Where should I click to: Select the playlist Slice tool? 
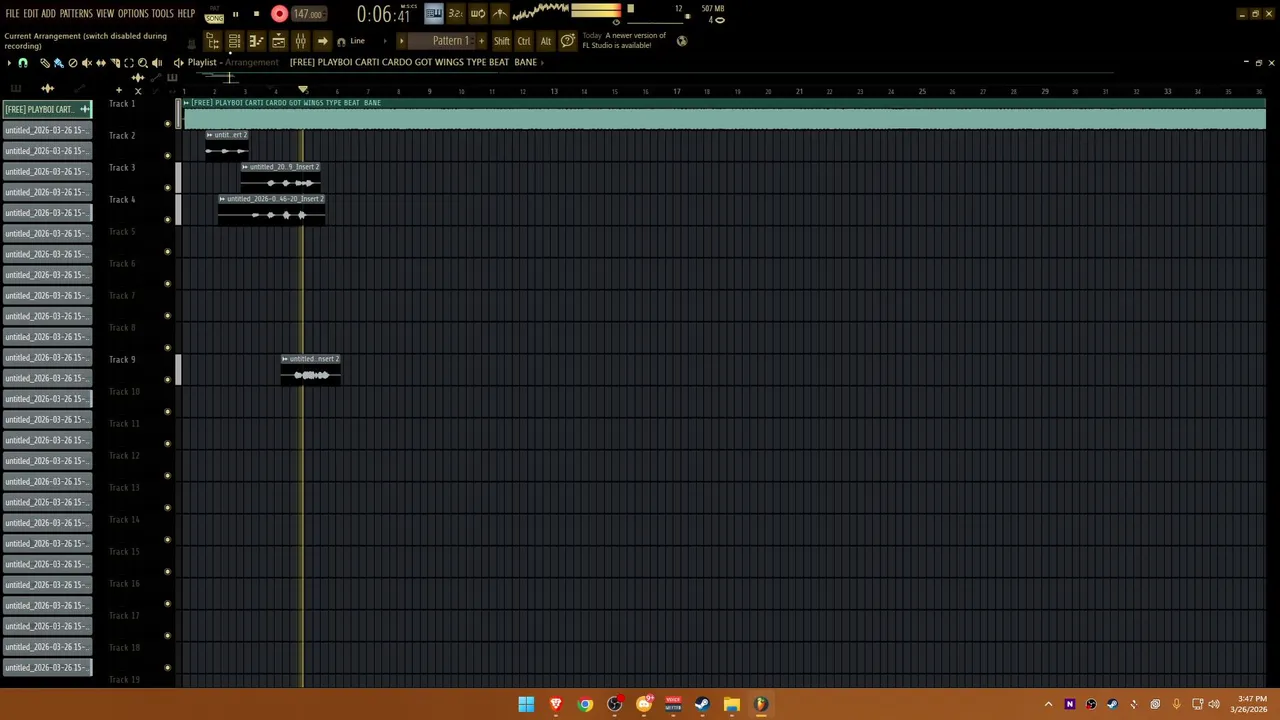(x=114, y=63)
